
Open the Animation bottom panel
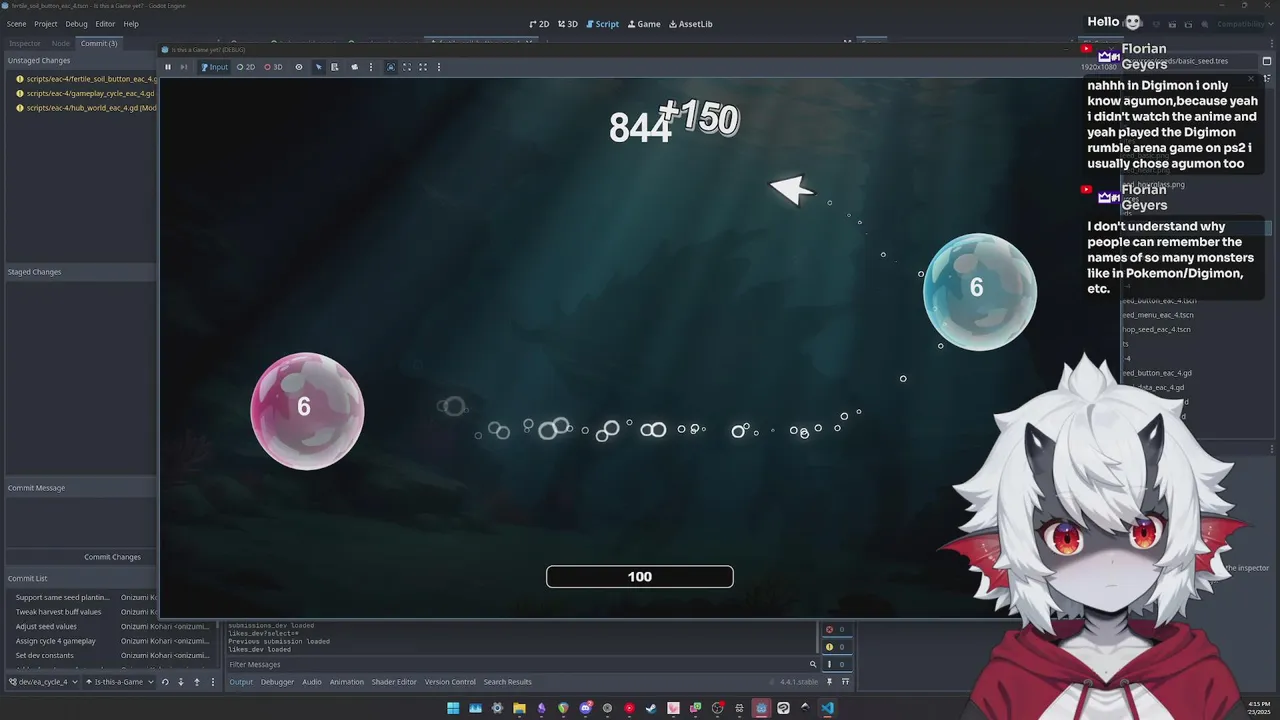pos(347,682)
